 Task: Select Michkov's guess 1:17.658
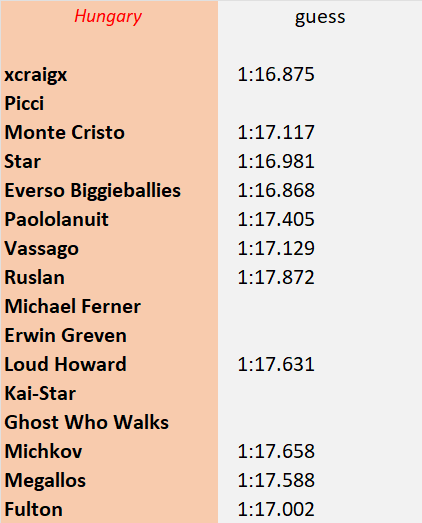[x=320, y=452]
